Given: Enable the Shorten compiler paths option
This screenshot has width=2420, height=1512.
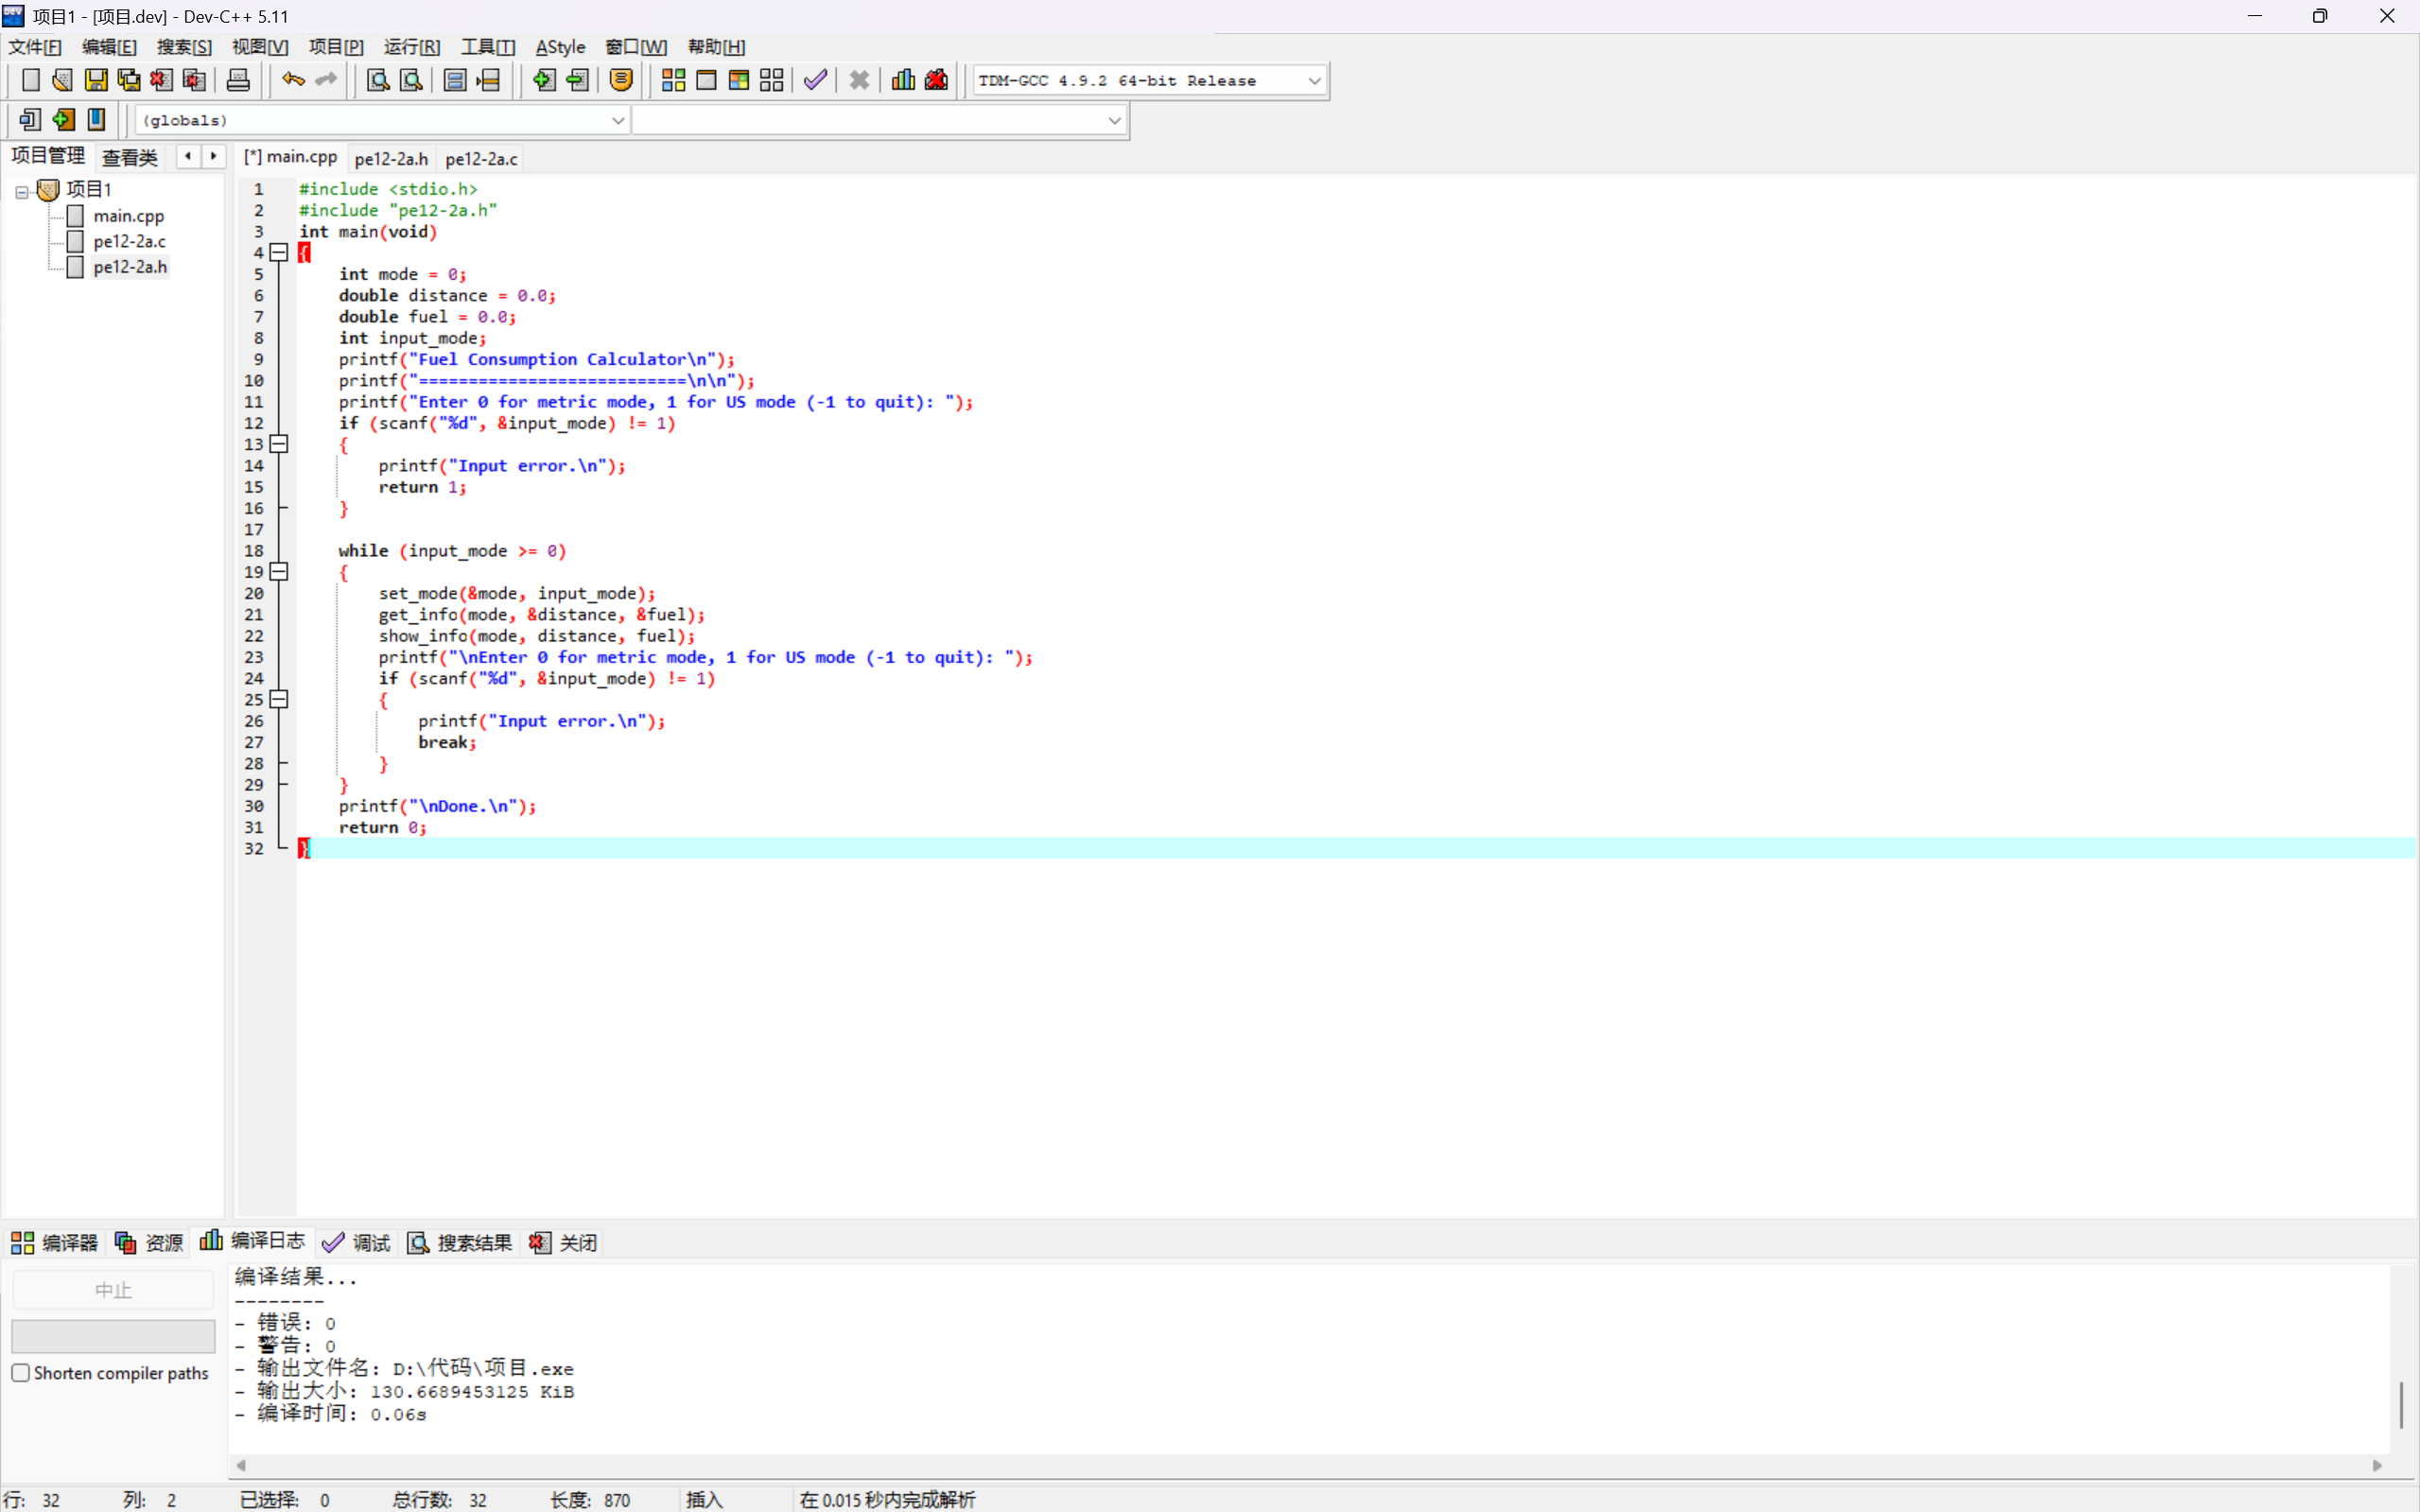Looking at the screenshot, I should [21, 1372].
